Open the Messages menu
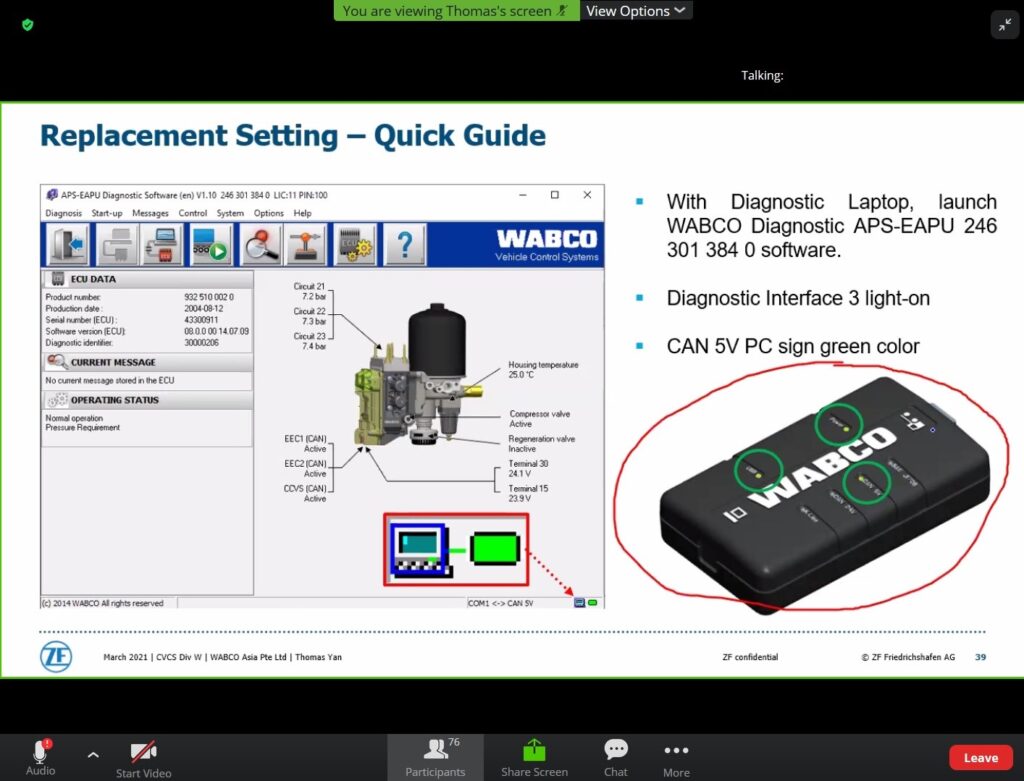 150,213
